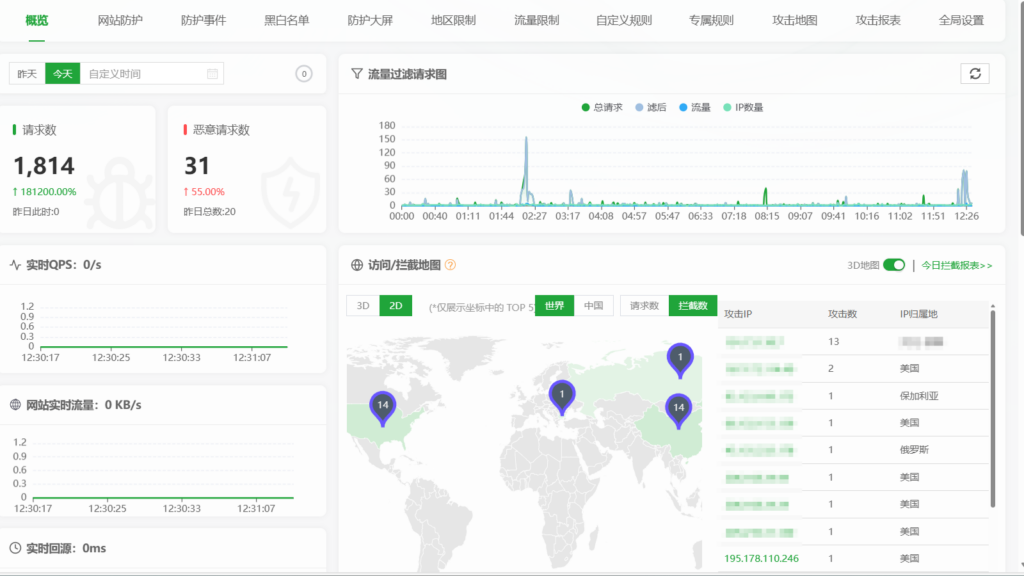Show 请求数 on the map
This screenshot has width=1024, height=576.
coord(644,306)
